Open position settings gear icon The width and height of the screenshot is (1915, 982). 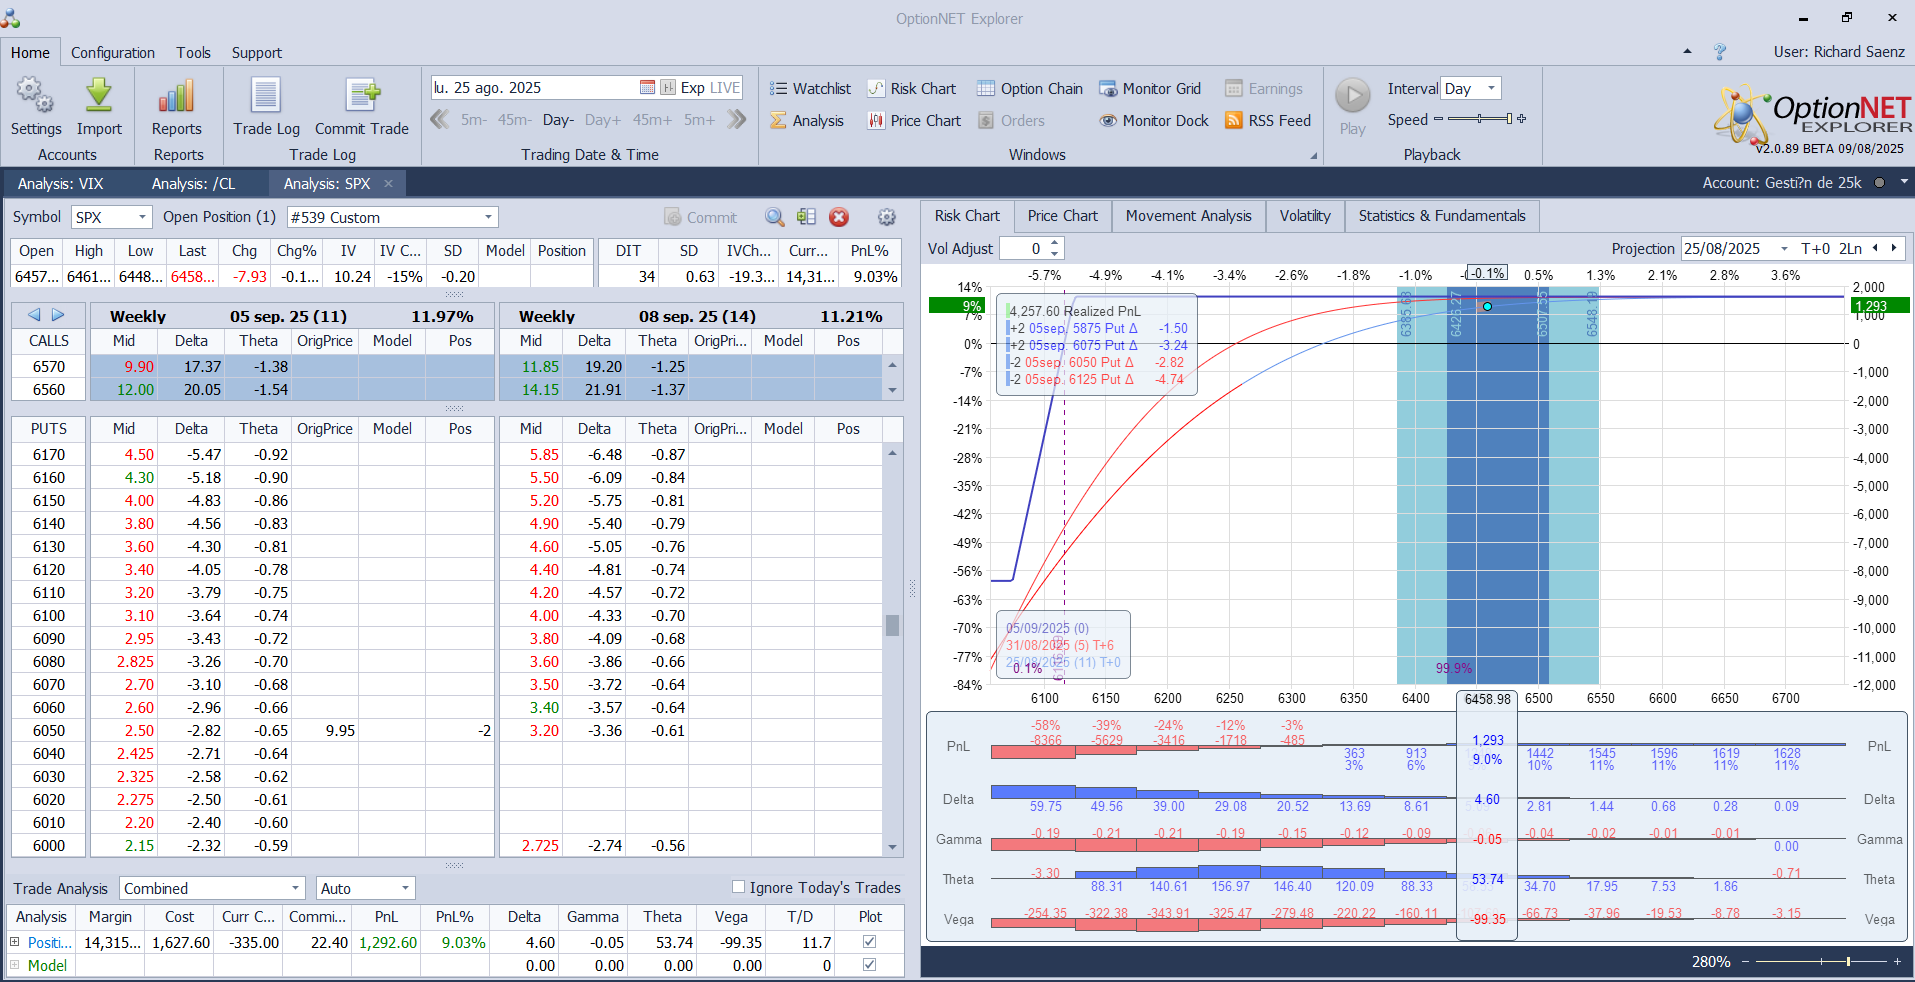(886, 217)
